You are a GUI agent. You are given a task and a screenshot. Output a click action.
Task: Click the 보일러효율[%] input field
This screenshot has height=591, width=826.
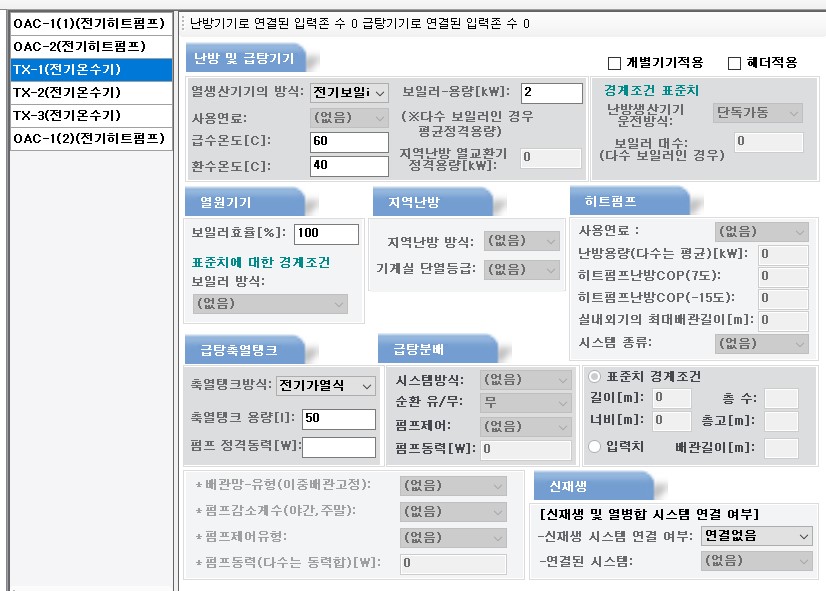tap(326, 233)
